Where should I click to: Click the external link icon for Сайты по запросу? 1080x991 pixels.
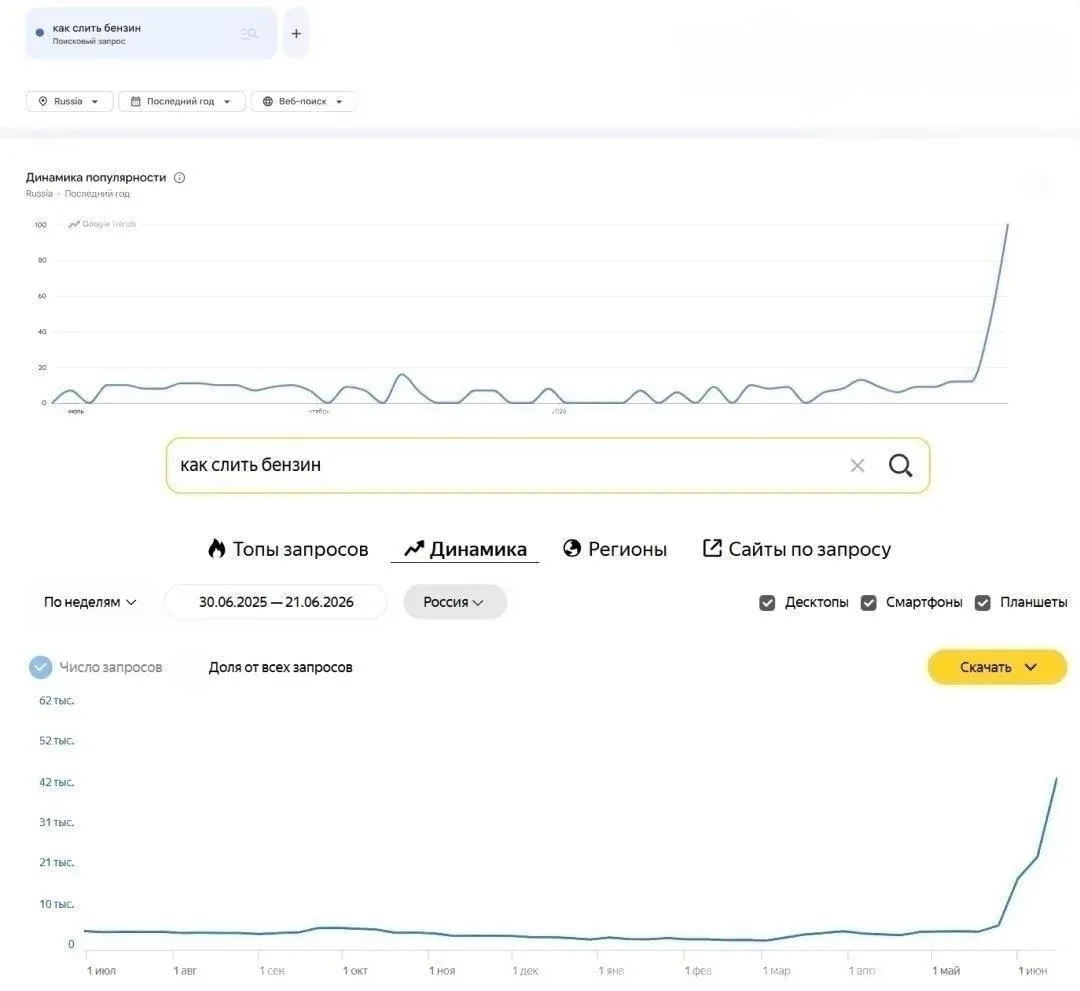click(712, 548)
